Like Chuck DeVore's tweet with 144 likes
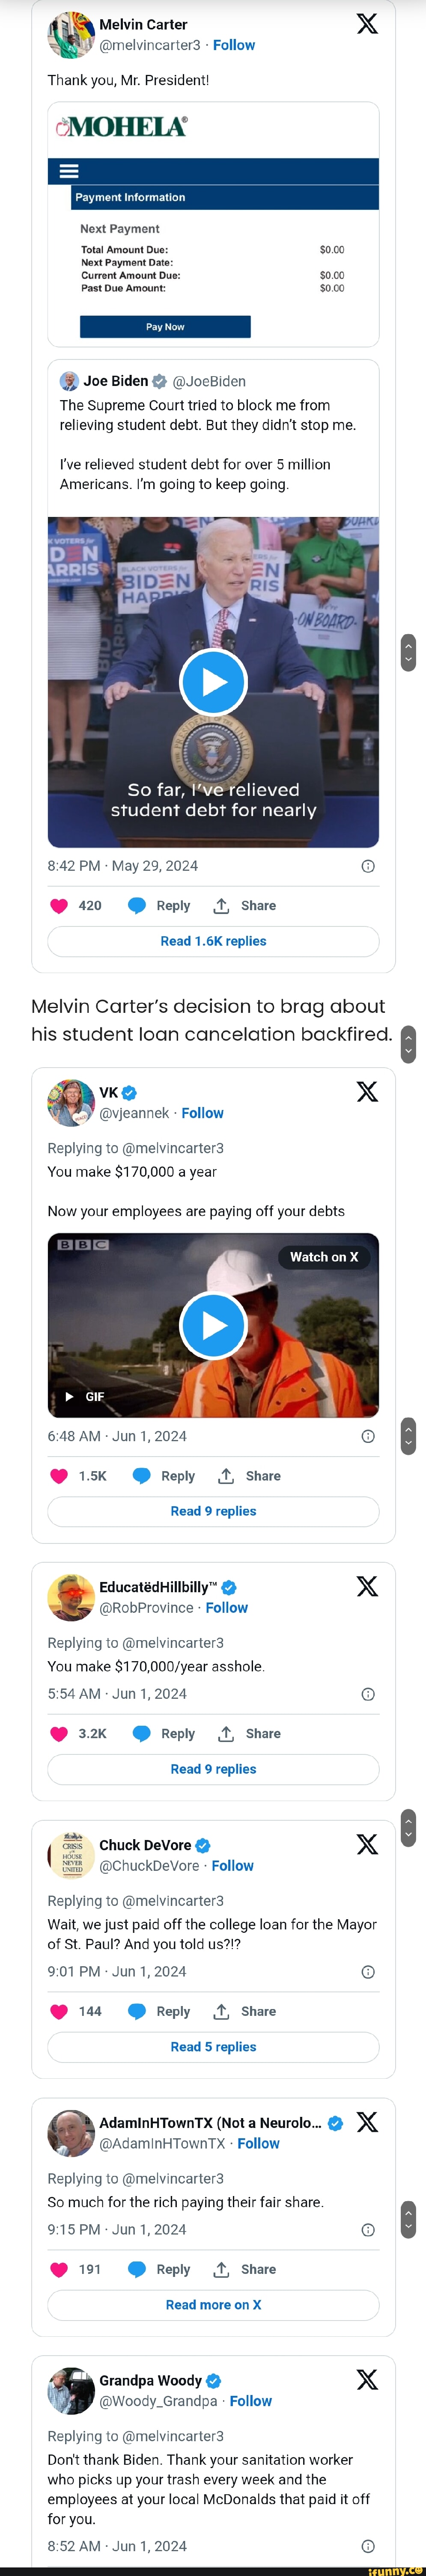426x2576 pixels. 59,2012
